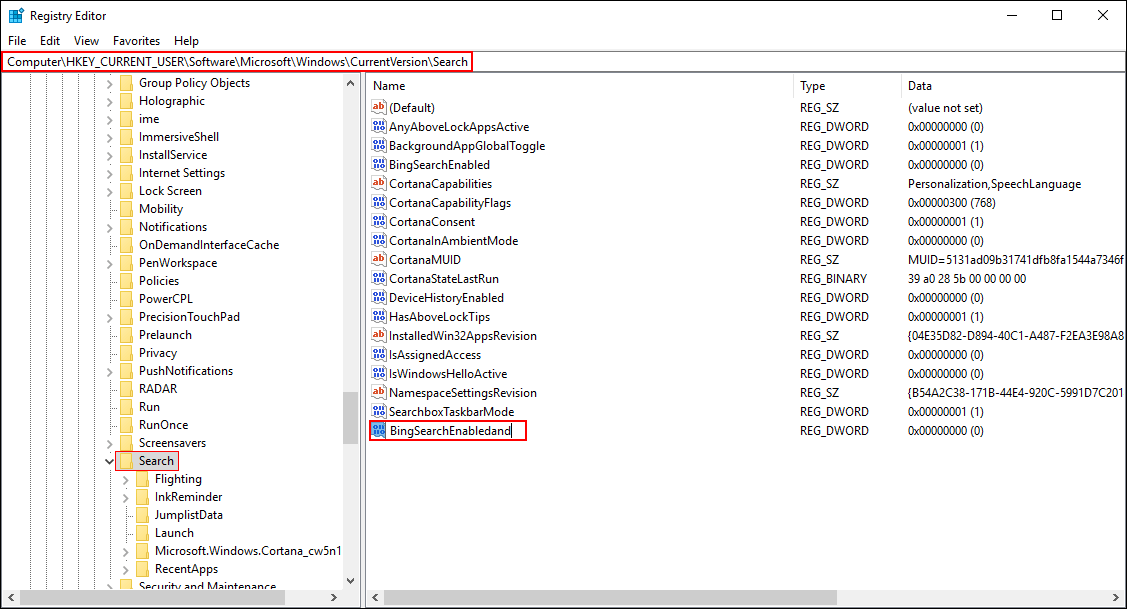Click the key tree vertical scrollbar thumb
Viewport: 1127px width, 609px height.
[350, 418]
